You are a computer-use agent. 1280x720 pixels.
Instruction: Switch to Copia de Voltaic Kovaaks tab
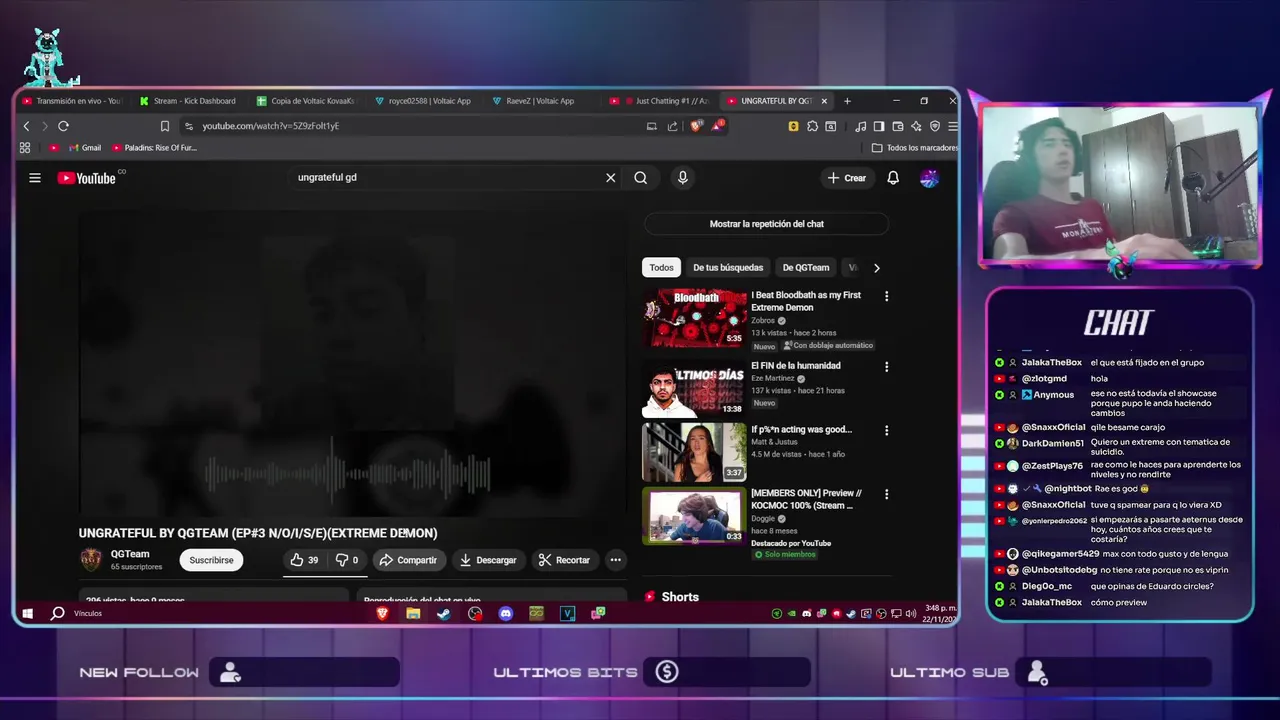click(306, 101)
